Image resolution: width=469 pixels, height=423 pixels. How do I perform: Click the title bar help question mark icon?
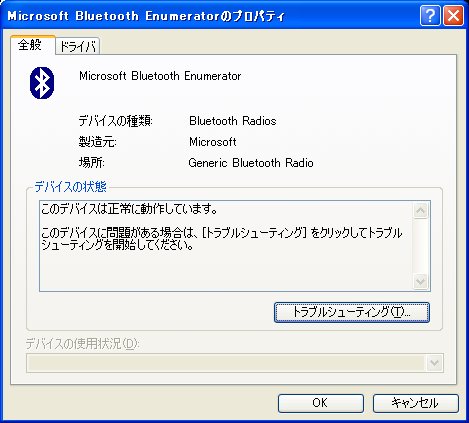click(x=430, y=15)
